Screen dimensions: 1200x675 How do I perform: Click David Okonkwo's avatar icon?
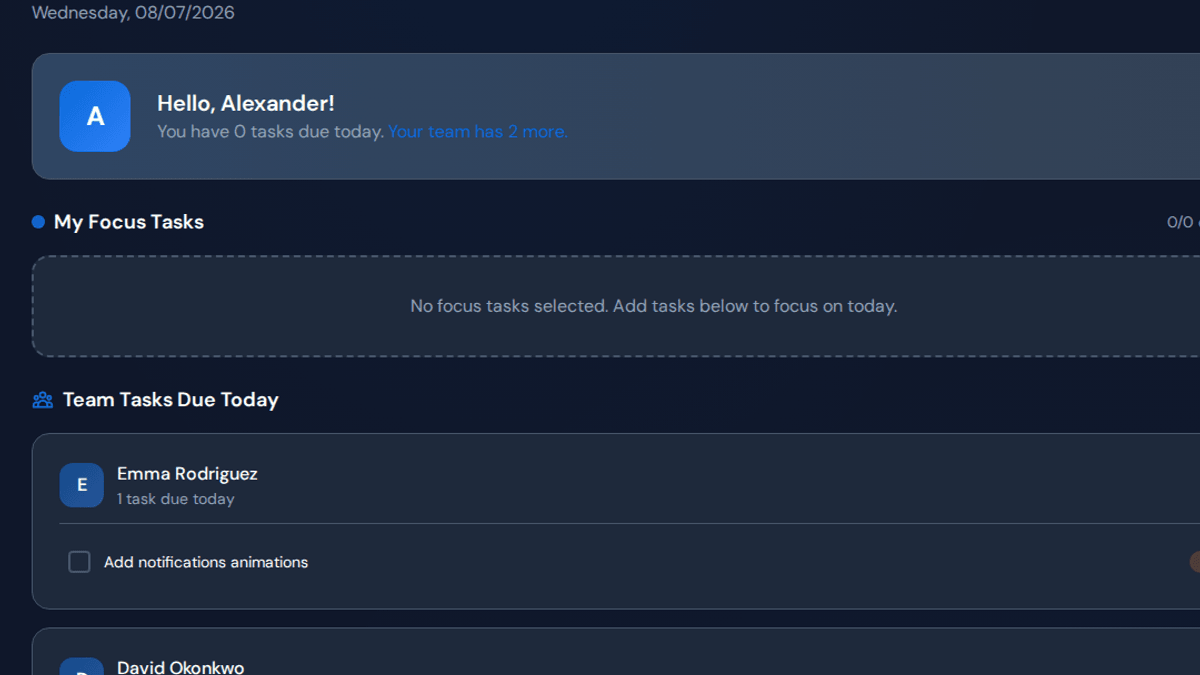pyautogui.click(x=82, y=667)
